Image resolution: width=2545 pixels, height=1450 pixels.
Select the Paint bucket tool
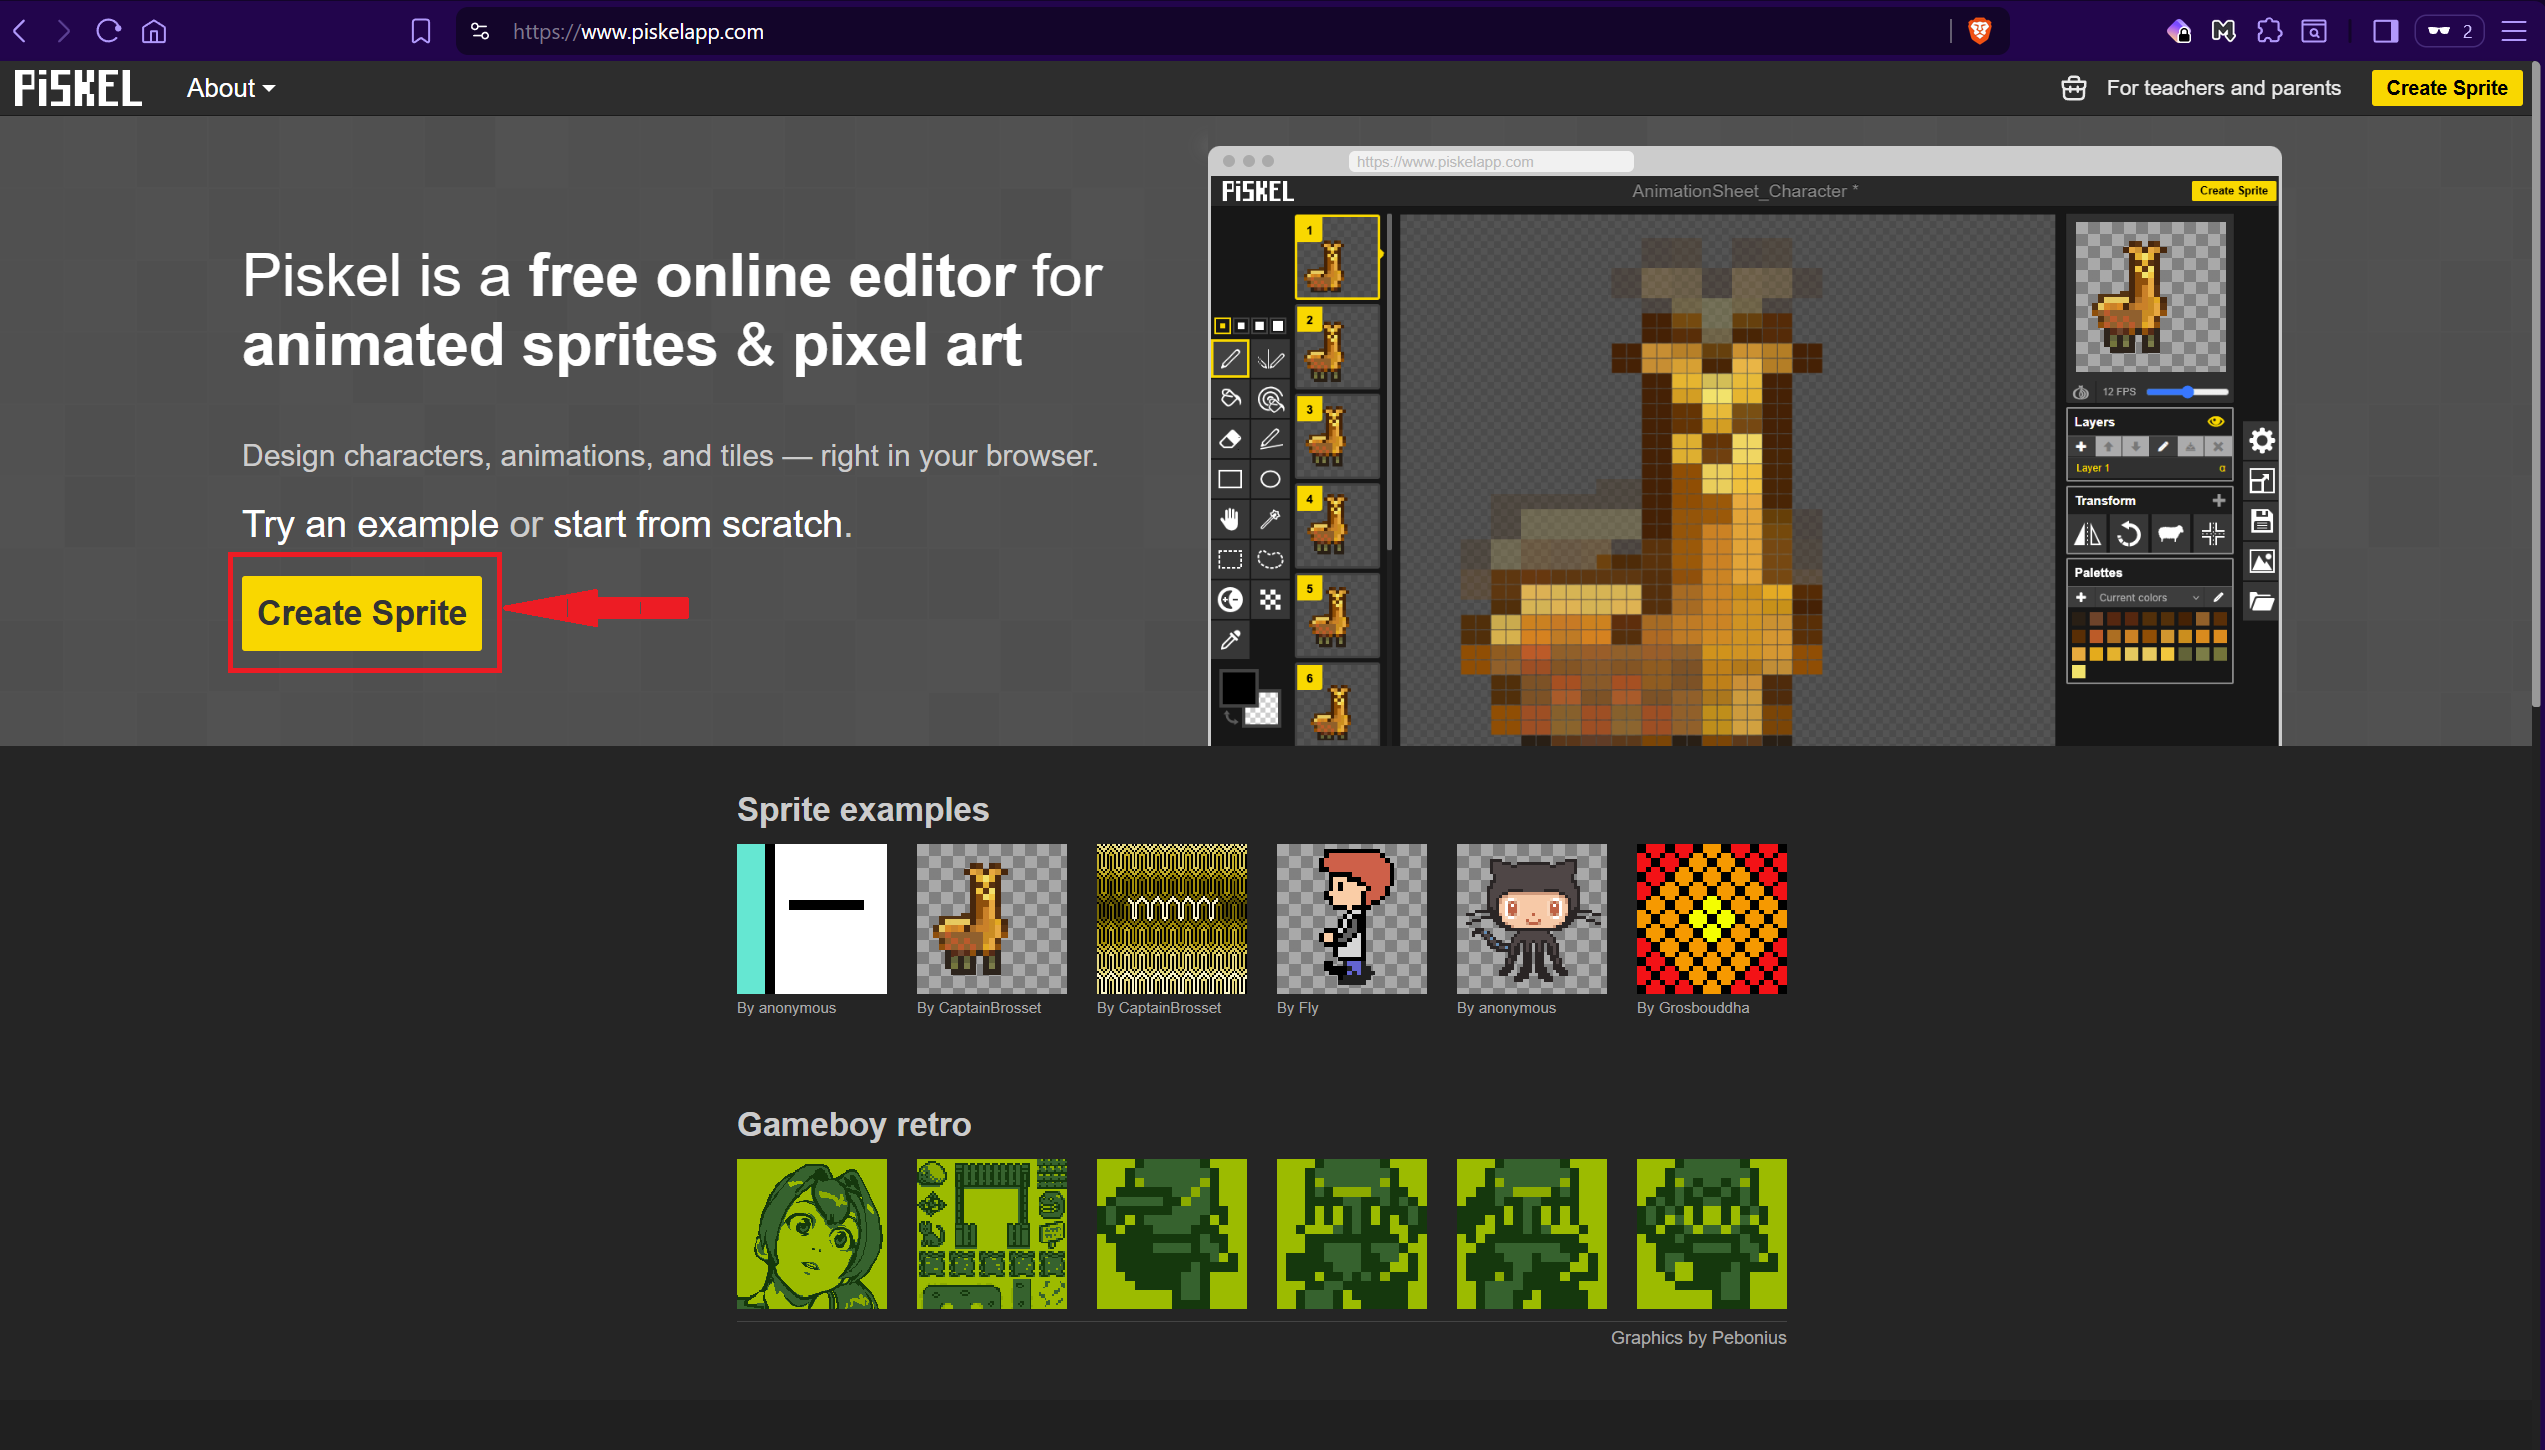(x=1231, y=399)
